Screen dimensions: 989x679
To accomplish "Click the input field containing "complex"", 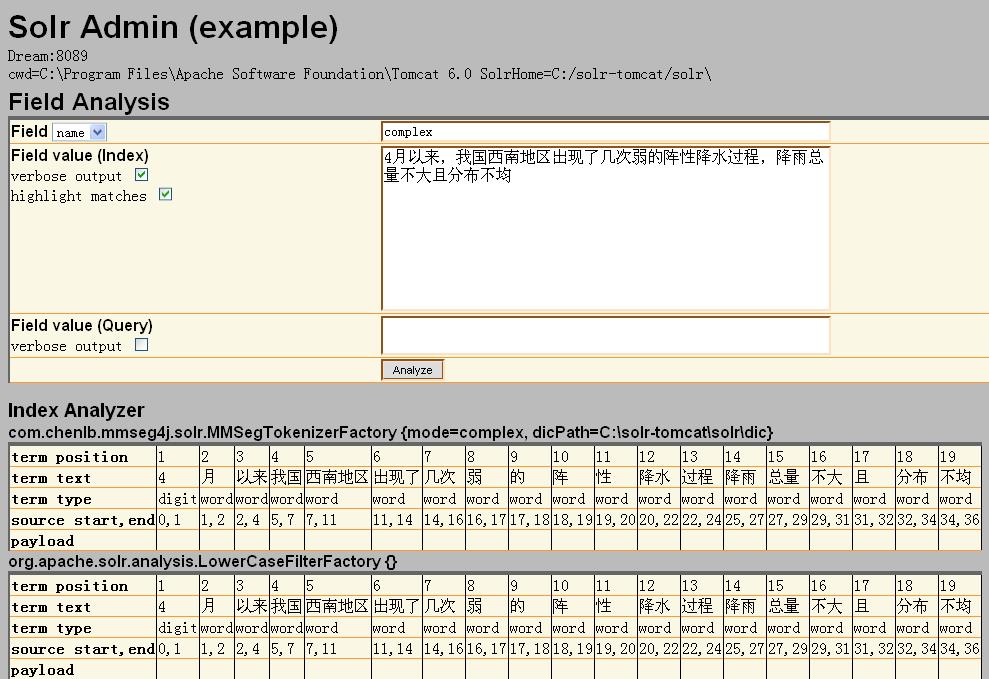I will tap(605, 132).
